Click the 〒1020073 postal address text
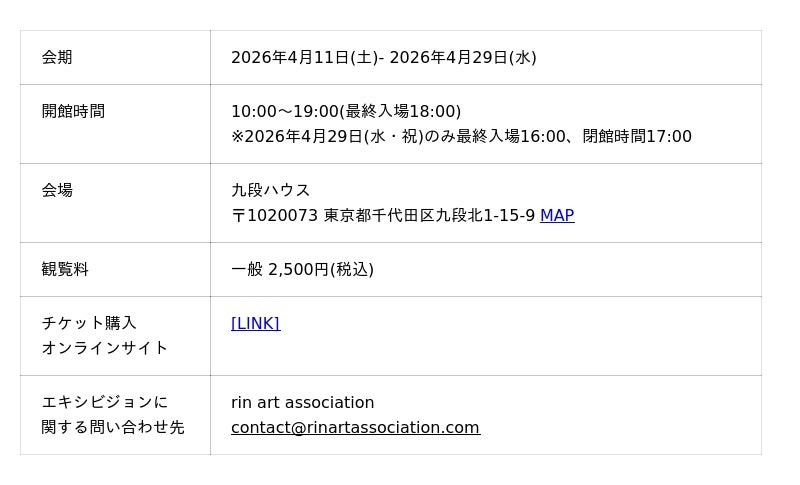The height and width of the screenshot is (485, 800). pyautogui.click(x=385, y=215)
